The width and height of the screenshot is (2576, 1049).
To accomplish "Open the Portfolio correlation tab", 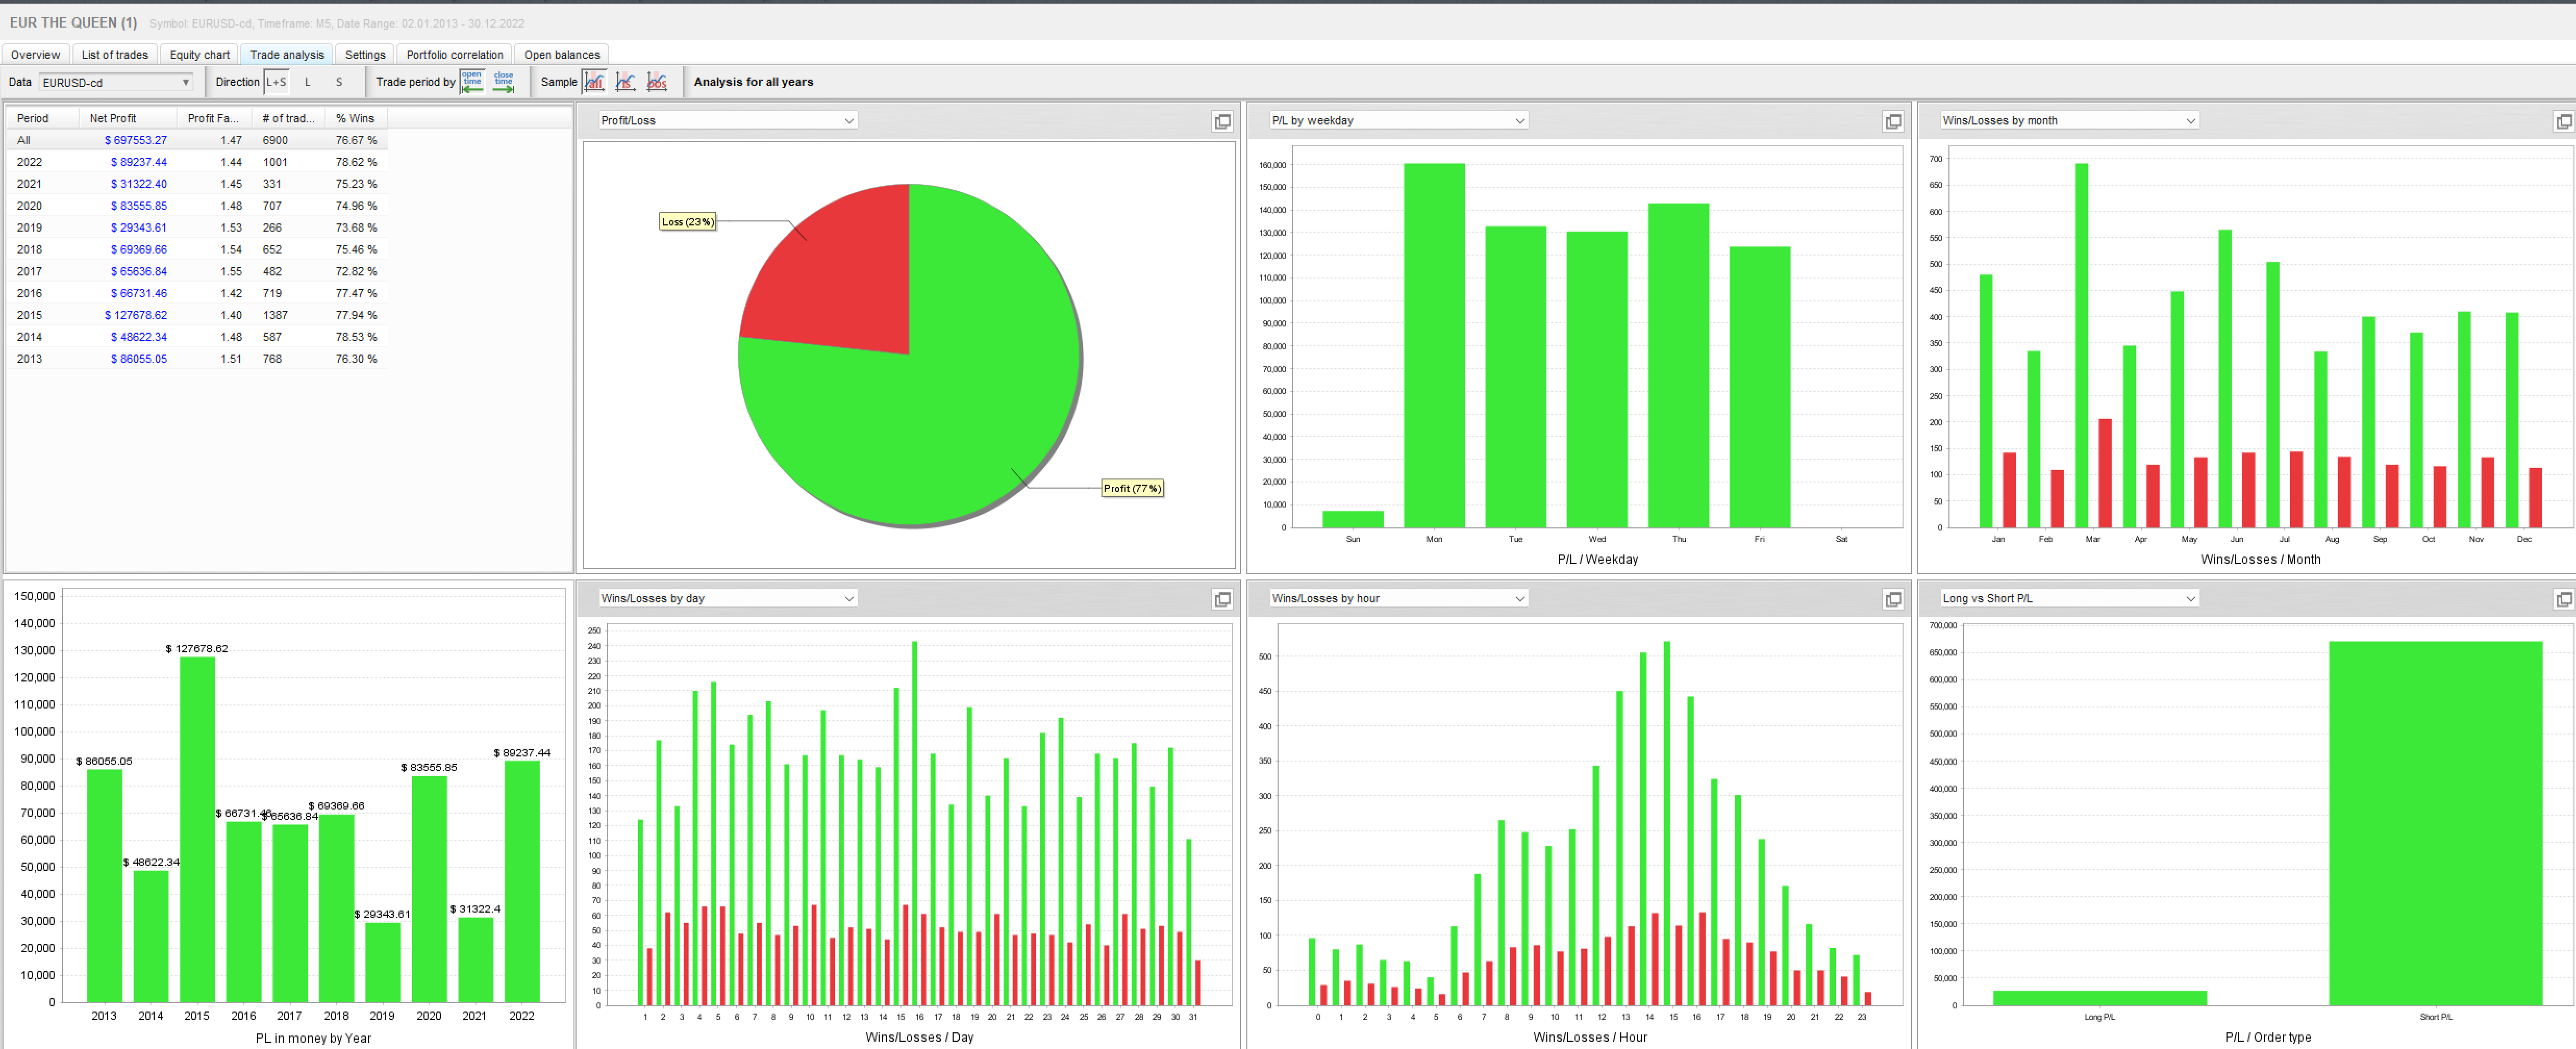I will [454, 55].
